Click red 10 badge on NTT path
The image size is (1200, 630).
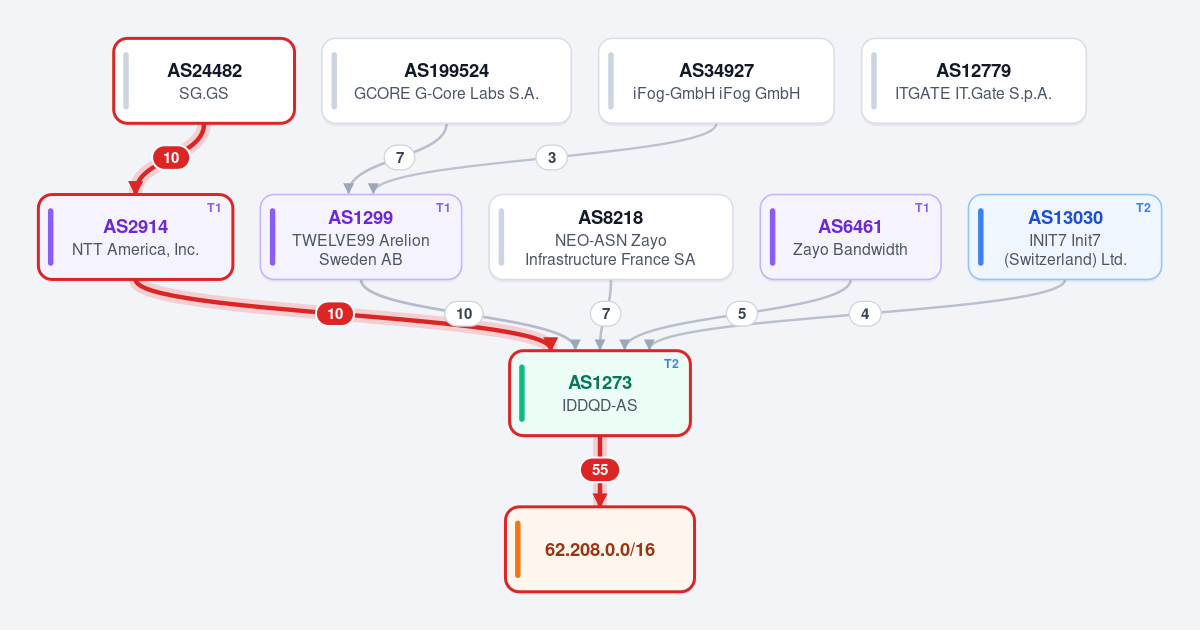[x=335, y=314]
